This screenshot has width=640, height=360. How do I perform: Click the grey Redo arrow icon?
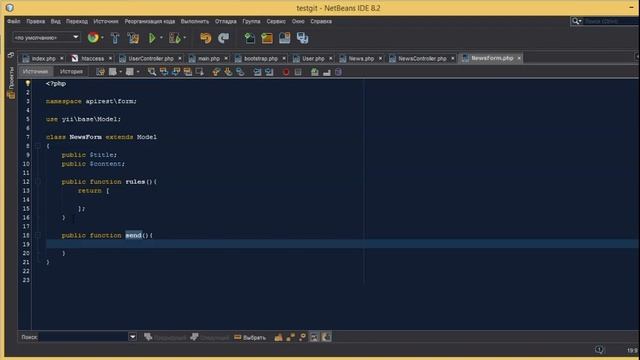[223, 38]
